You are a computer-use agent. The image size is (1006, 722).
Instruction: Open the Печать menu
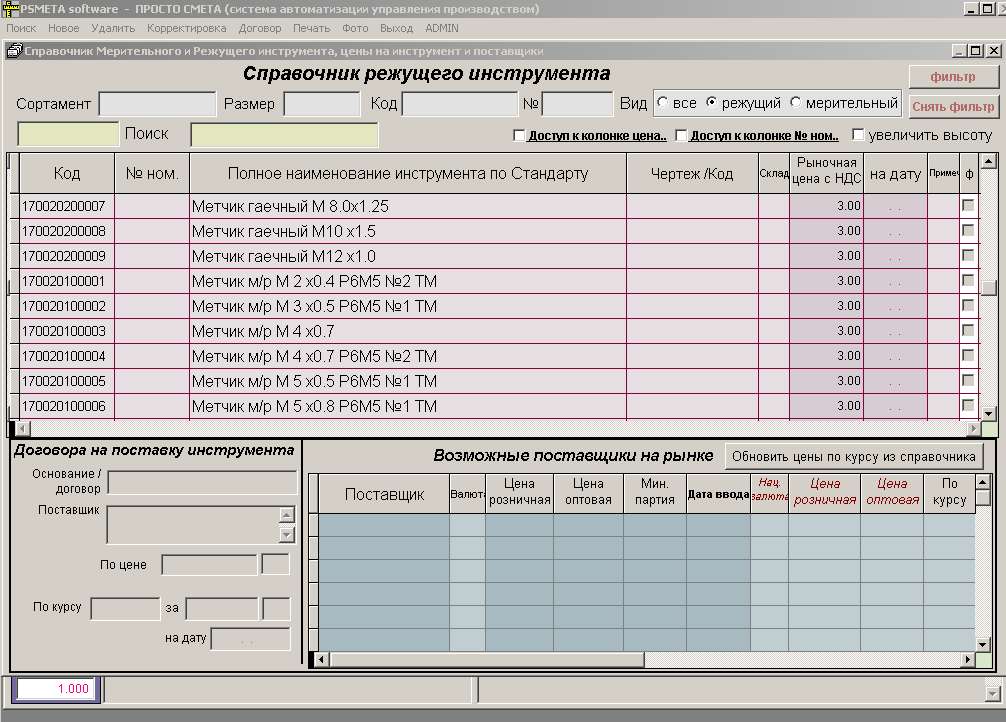coord(311,29)
